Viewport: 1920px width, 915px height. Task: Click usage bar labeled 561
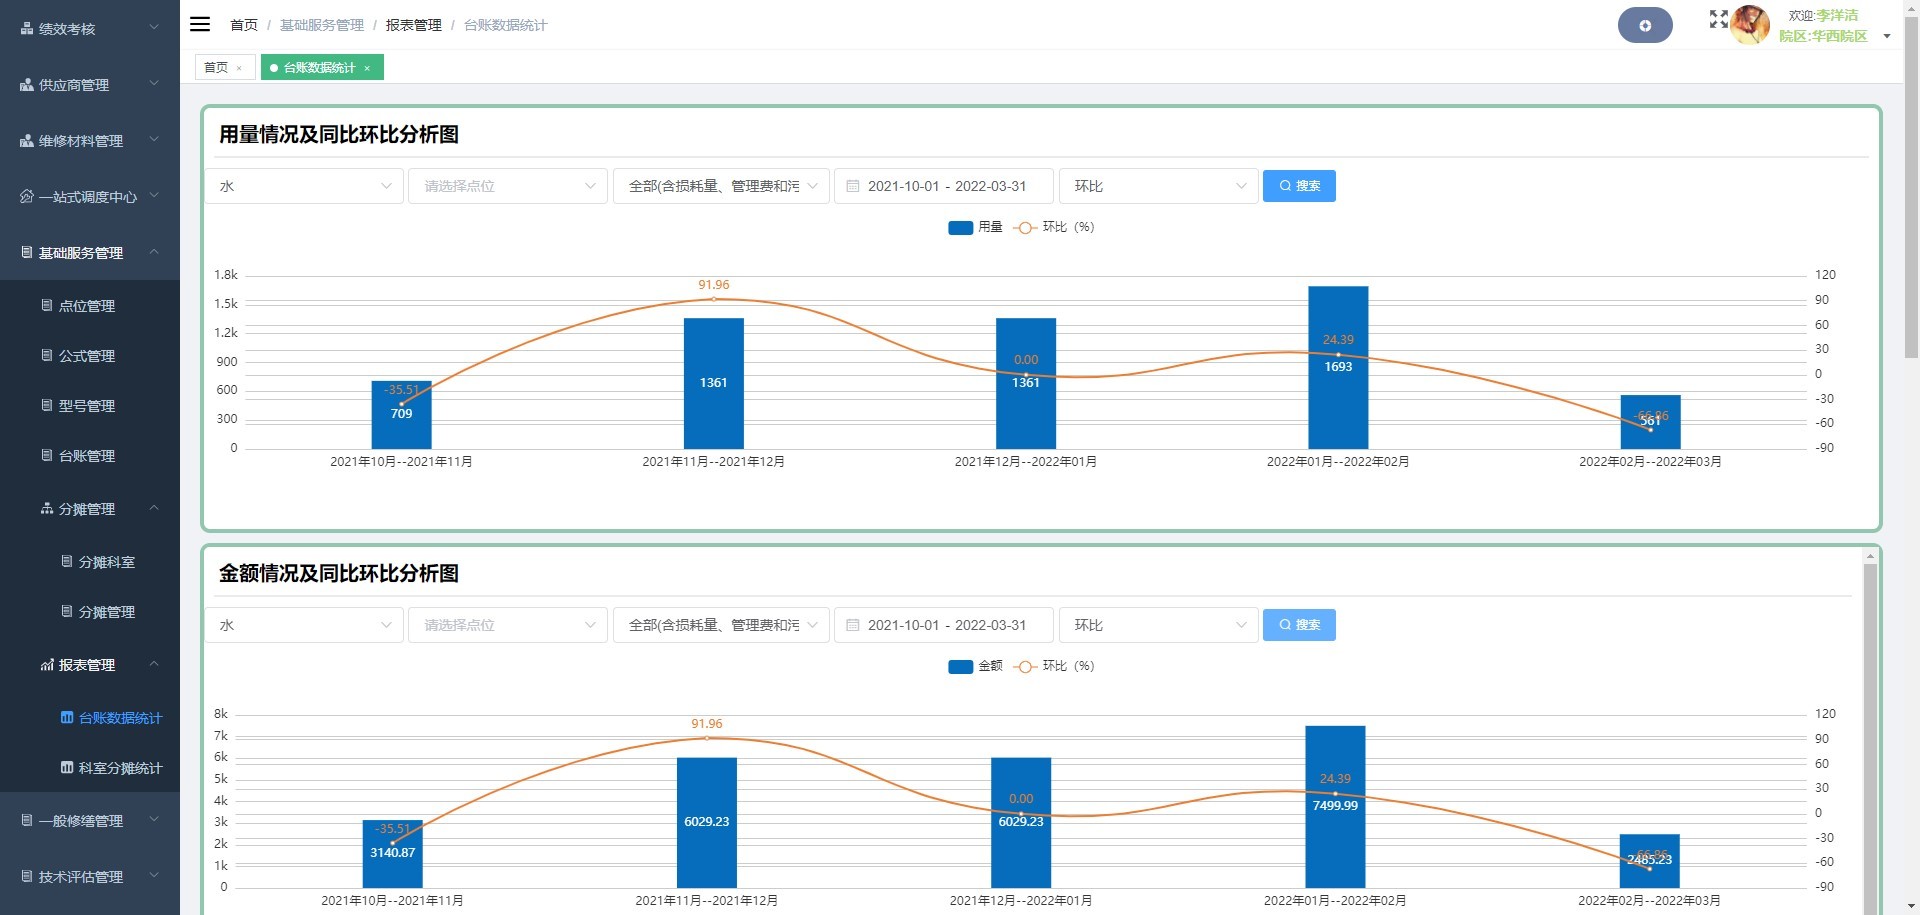point(1650,422)
